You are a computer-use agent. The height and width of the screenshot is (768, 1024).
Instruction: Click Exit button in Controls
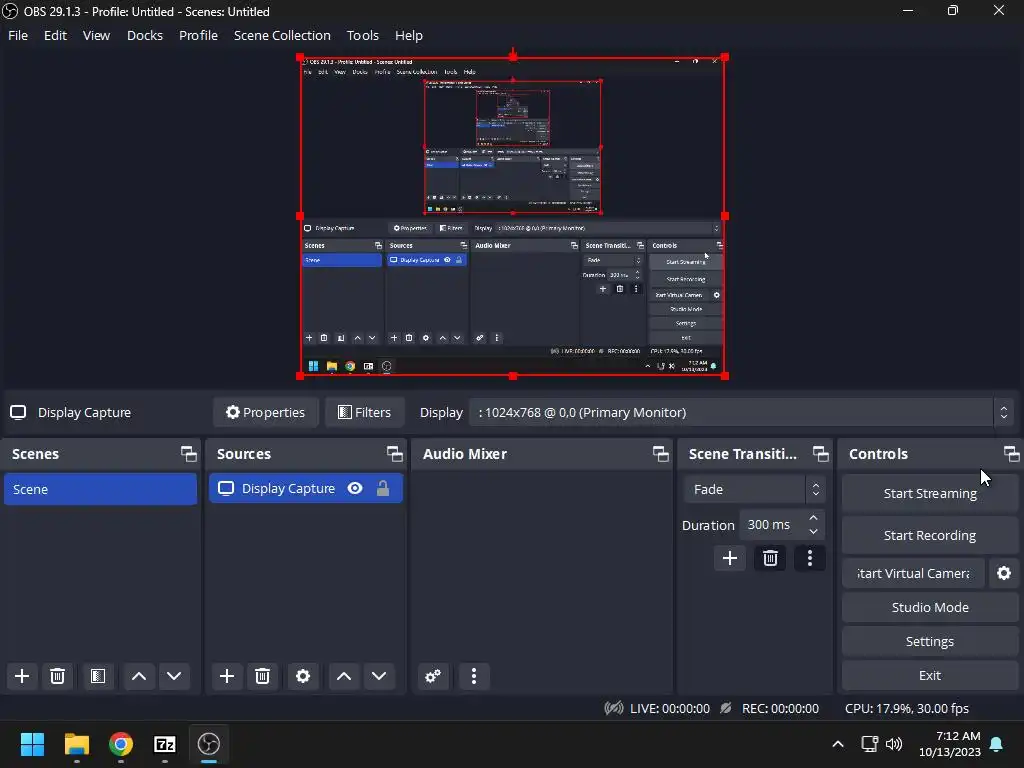pyautogui.click(x=930, y=675)
